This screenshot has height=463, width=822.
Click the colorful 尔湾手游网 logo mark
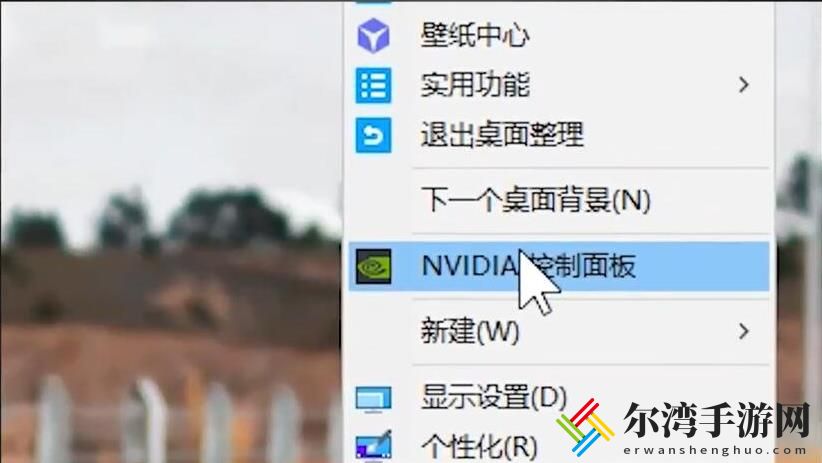(x=585, y=427)
